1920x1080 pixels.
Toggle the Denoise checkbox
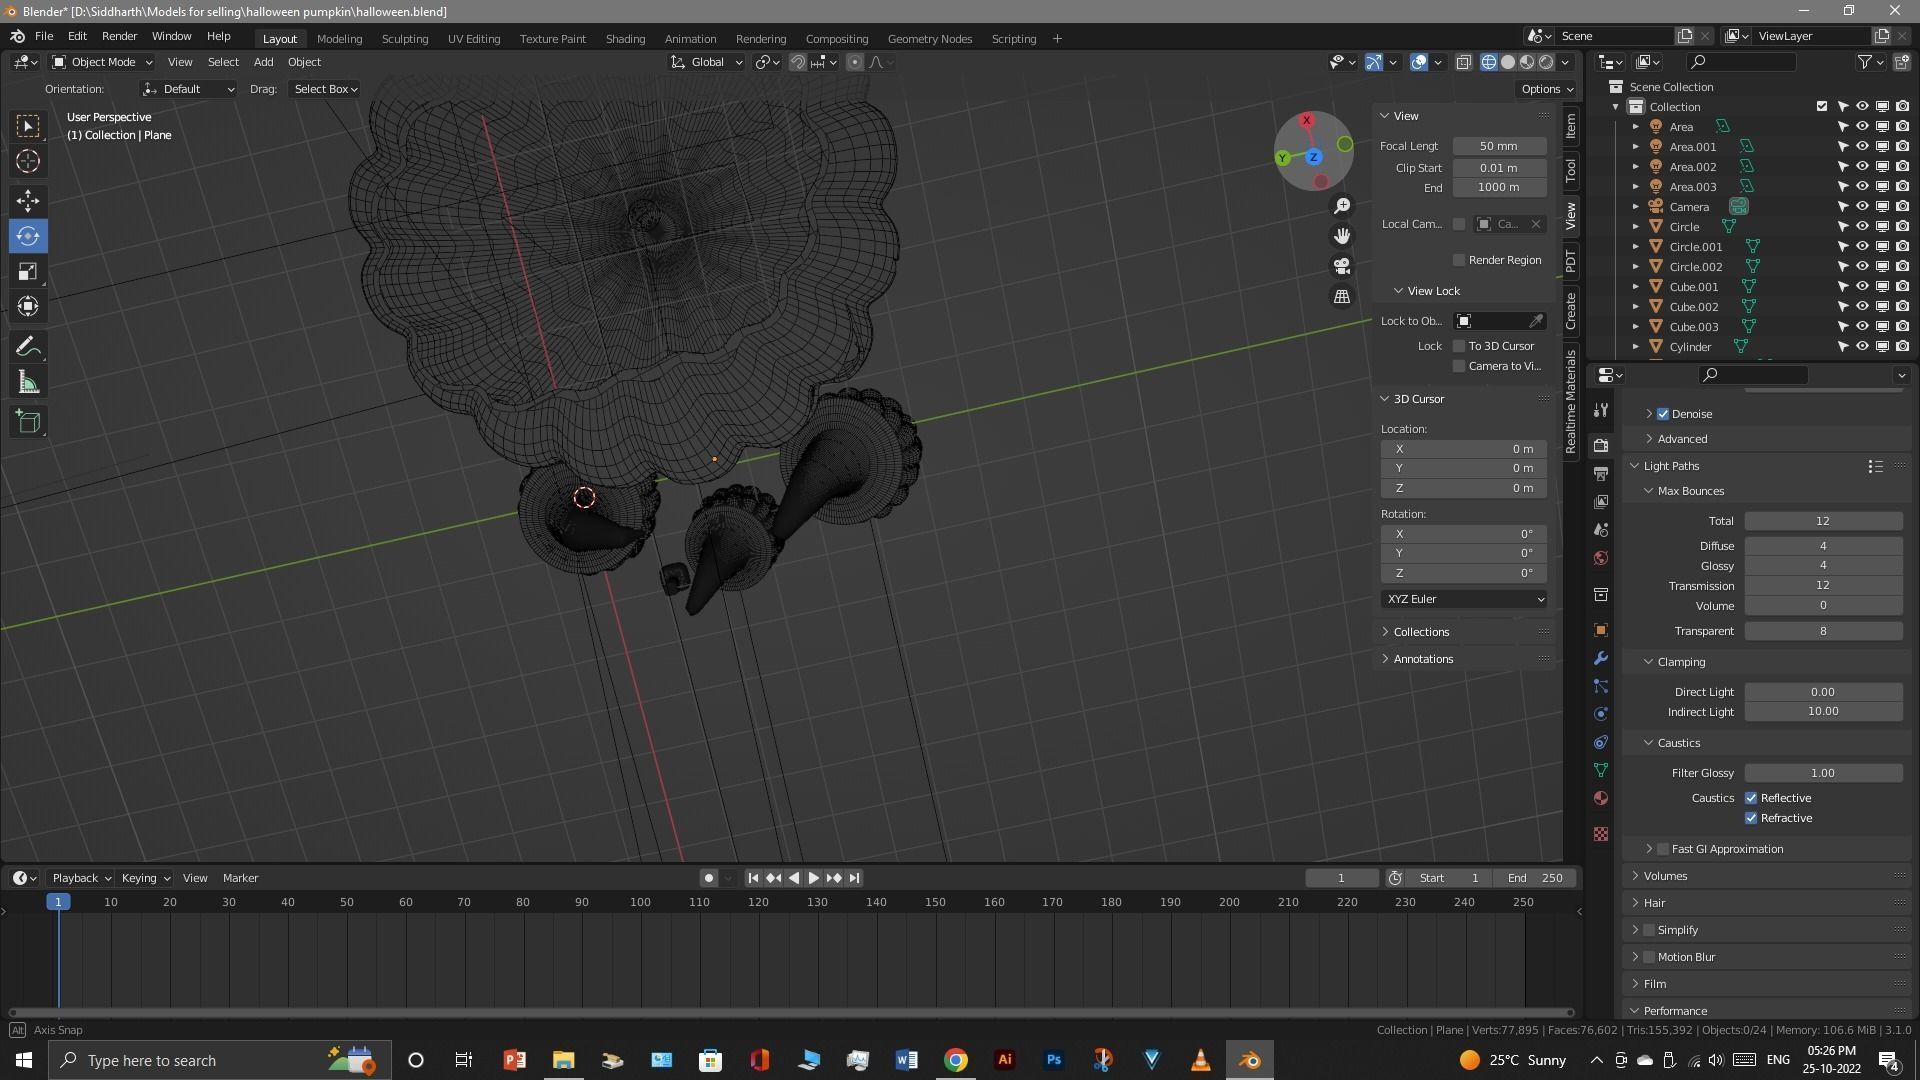click(1663, 414)
